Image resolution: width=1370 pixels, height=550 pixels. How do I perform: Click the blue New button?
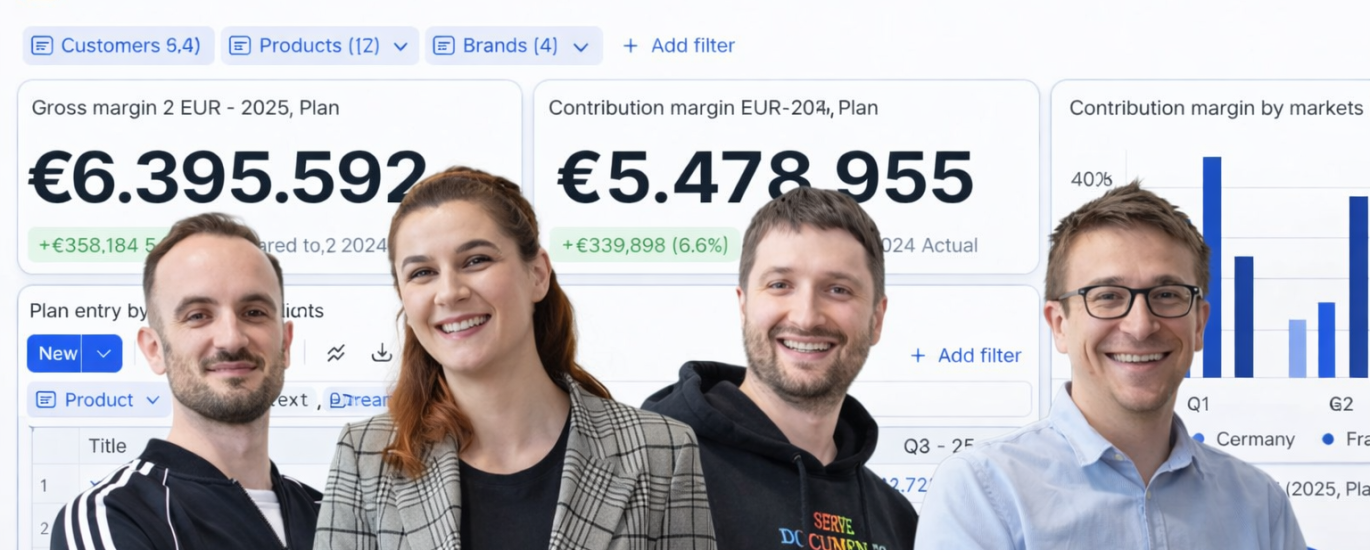(56, 353)
